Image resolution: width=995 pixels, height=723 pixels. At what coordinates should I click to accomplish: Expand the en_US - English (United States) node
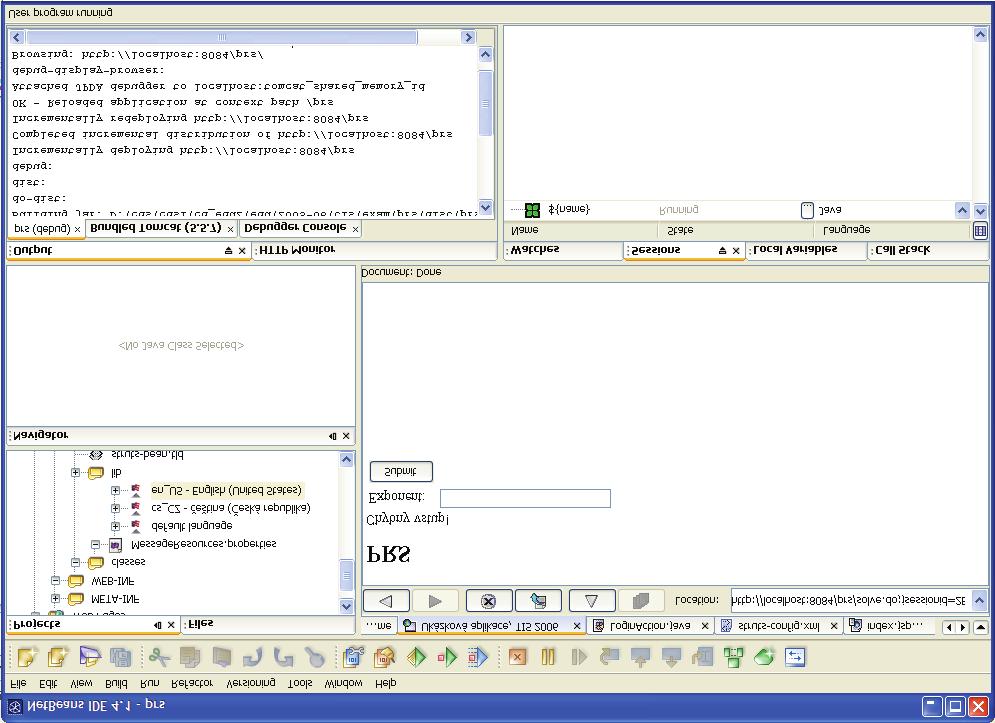click(x=115, y=490)
